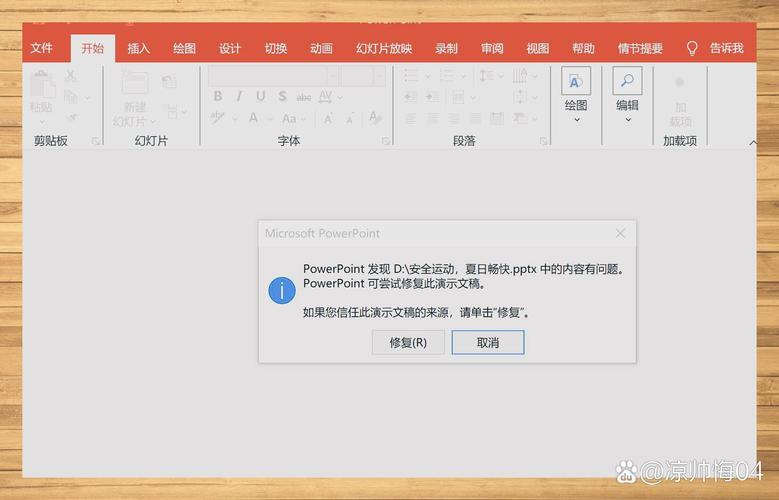Click the lightbulb 告诉我 icon
This screenshot has height=500, width=779.
tap(692, 48)
